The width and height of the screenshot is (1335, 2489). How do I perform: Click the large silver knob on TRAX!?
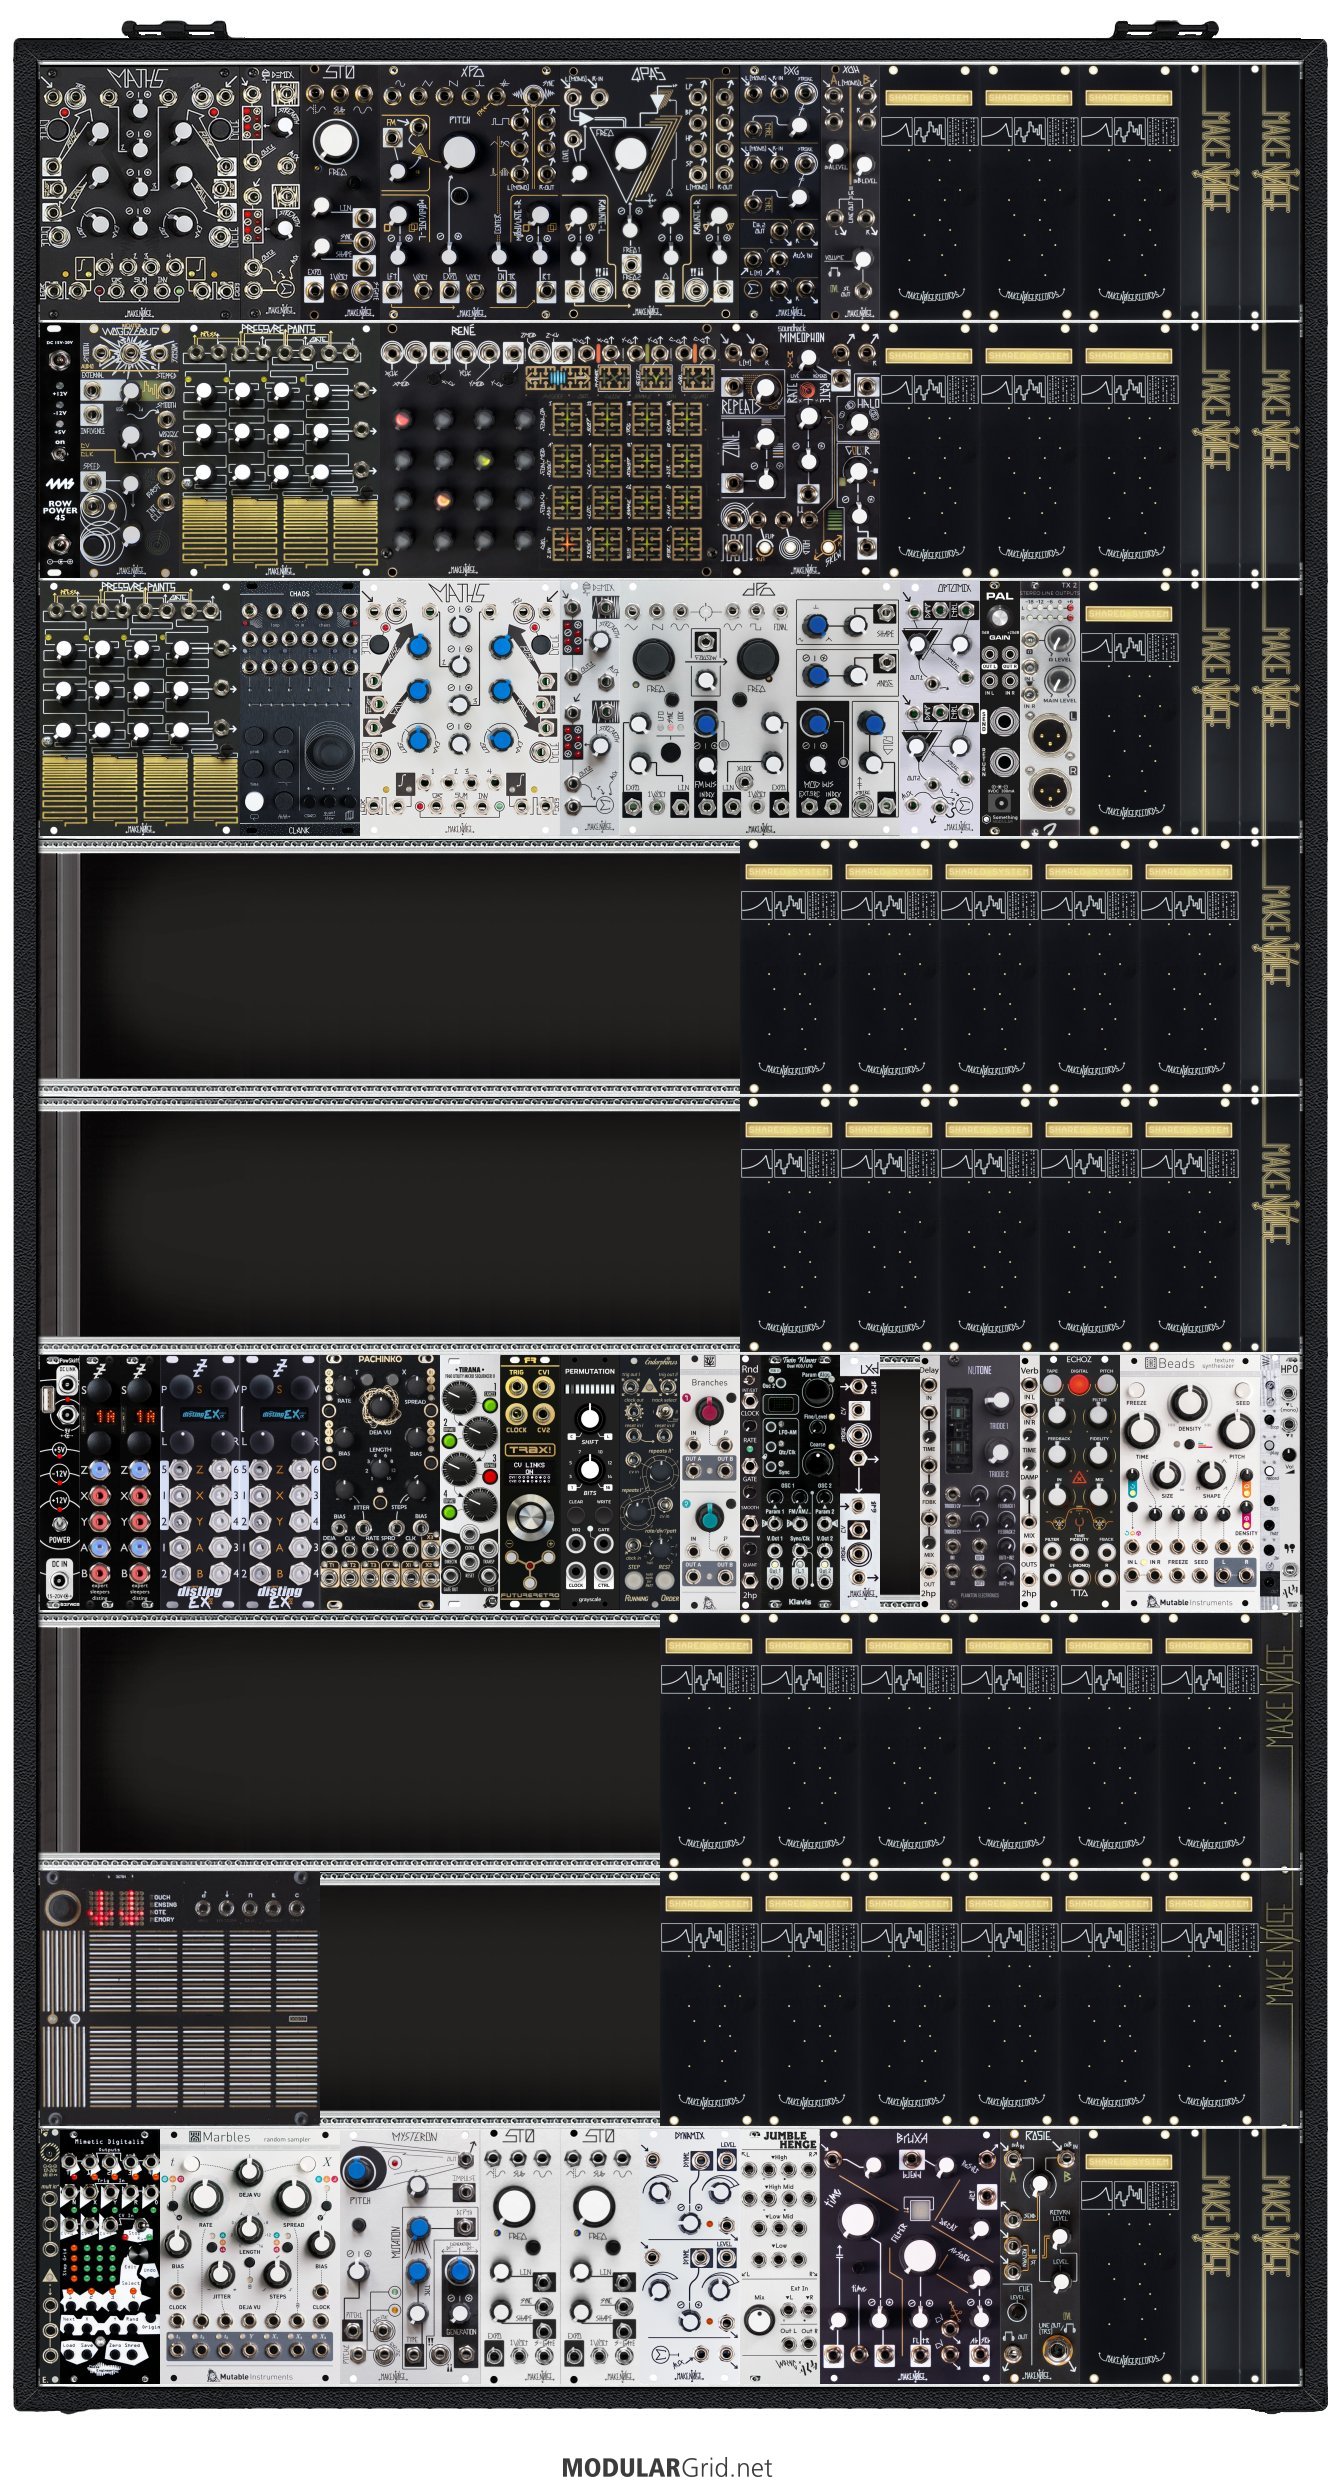529,1516
